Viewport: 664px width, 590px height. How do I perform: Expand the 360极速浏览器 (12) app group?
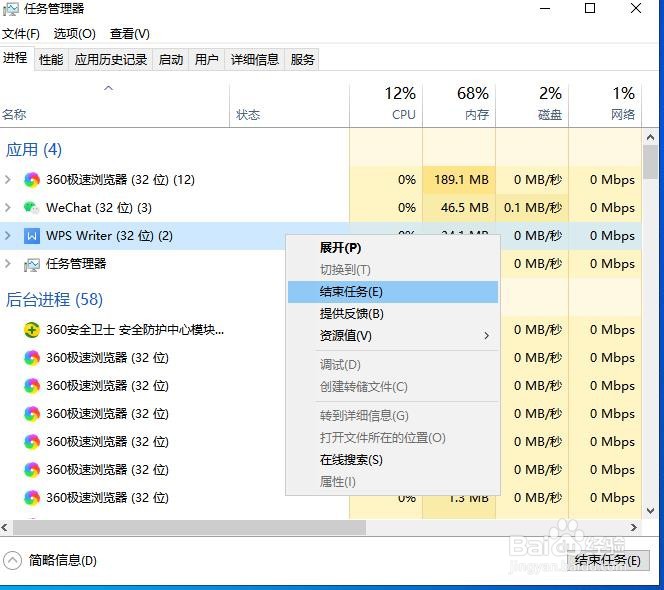(8, 180)
